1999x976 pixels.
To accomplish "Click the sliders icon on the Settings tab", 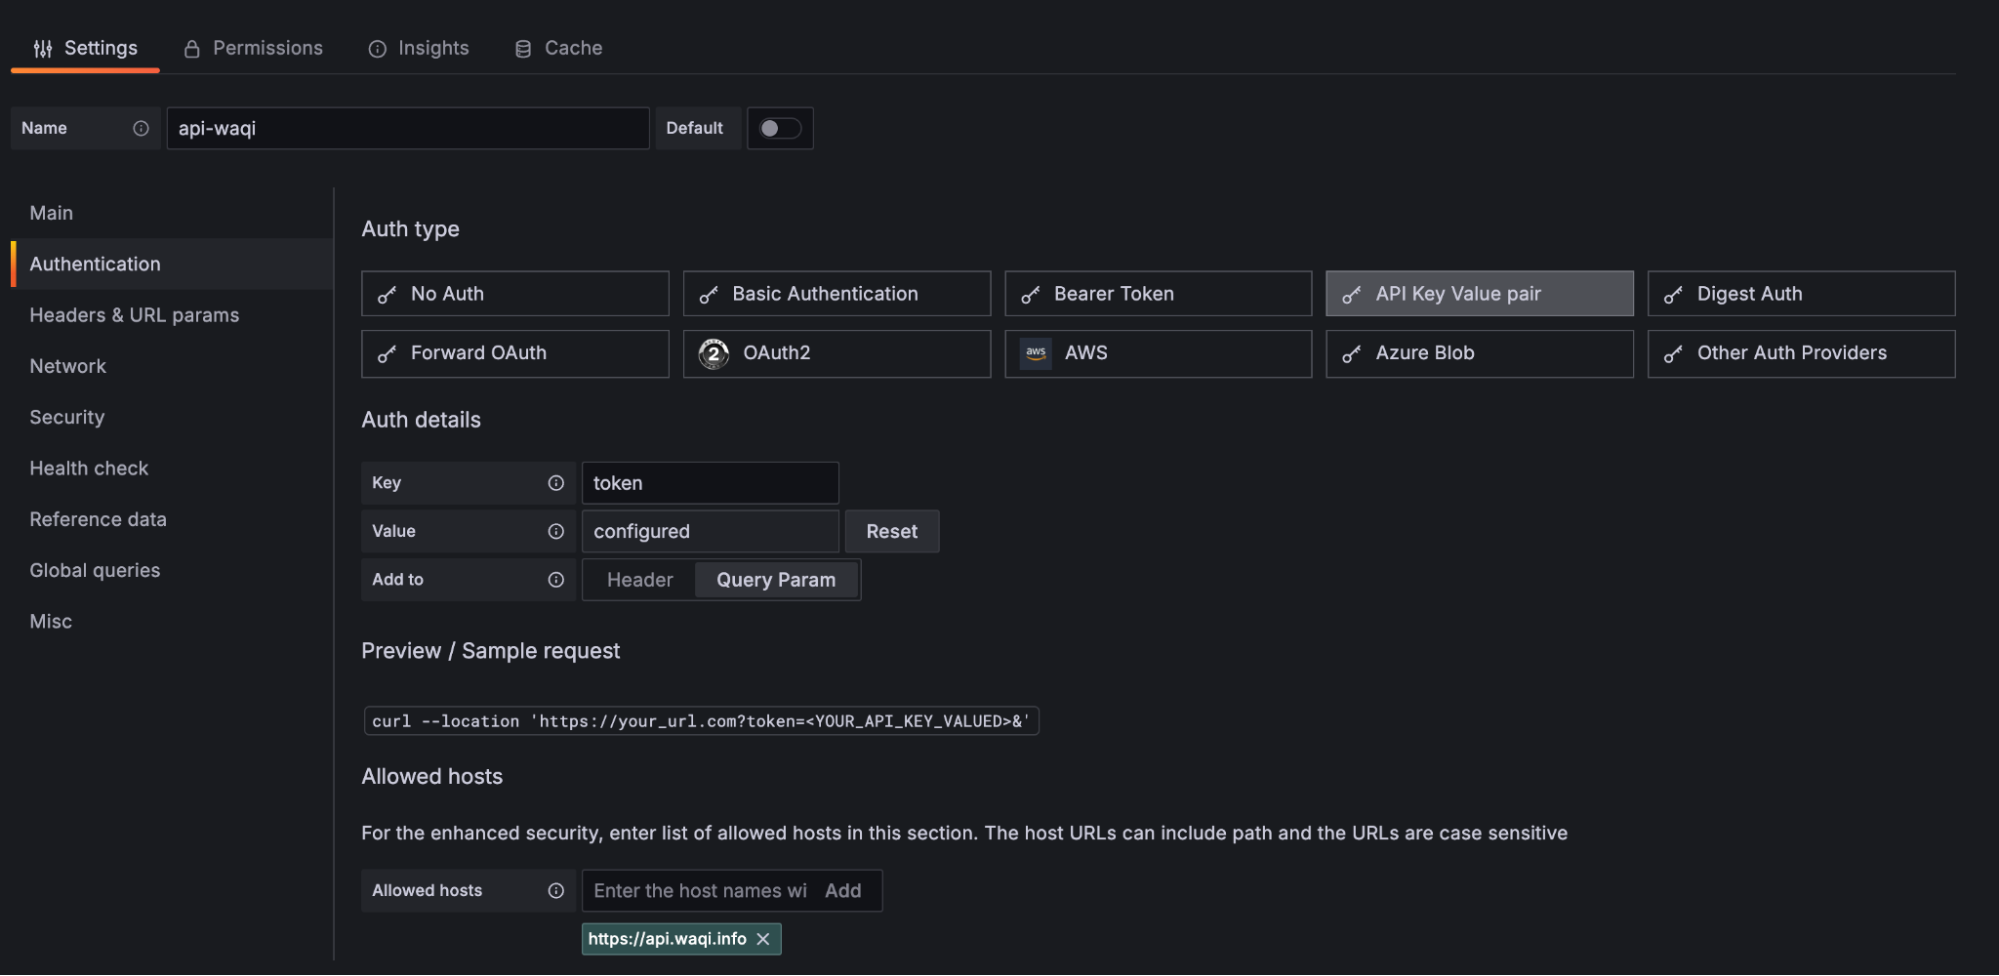I will coord(42,47).
